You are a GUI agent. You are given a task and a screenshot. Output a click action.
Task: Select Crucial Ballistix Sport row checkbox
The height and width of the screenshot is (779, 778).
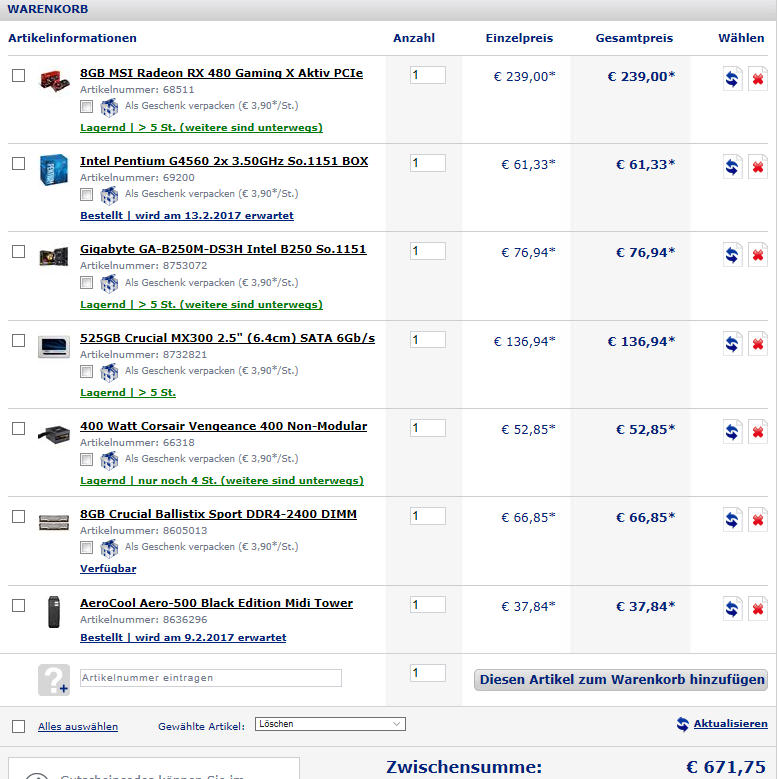point(18,516)
